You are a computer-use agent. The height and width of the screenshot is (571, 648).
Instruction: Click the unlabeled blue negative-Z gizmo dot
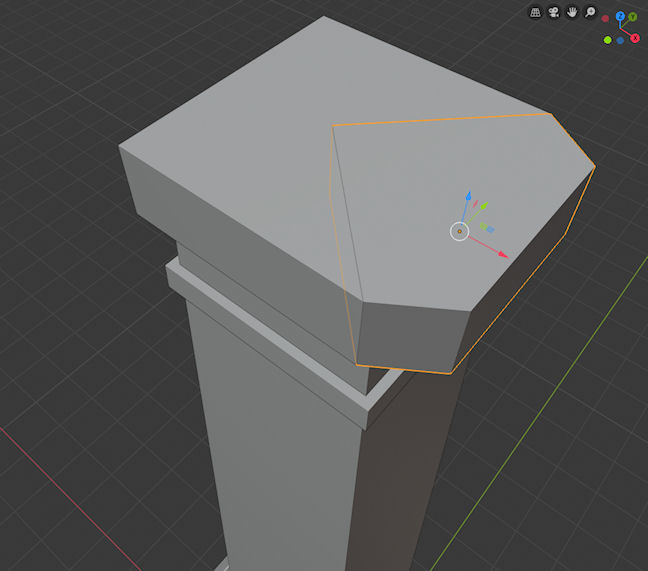click(620, 40)
